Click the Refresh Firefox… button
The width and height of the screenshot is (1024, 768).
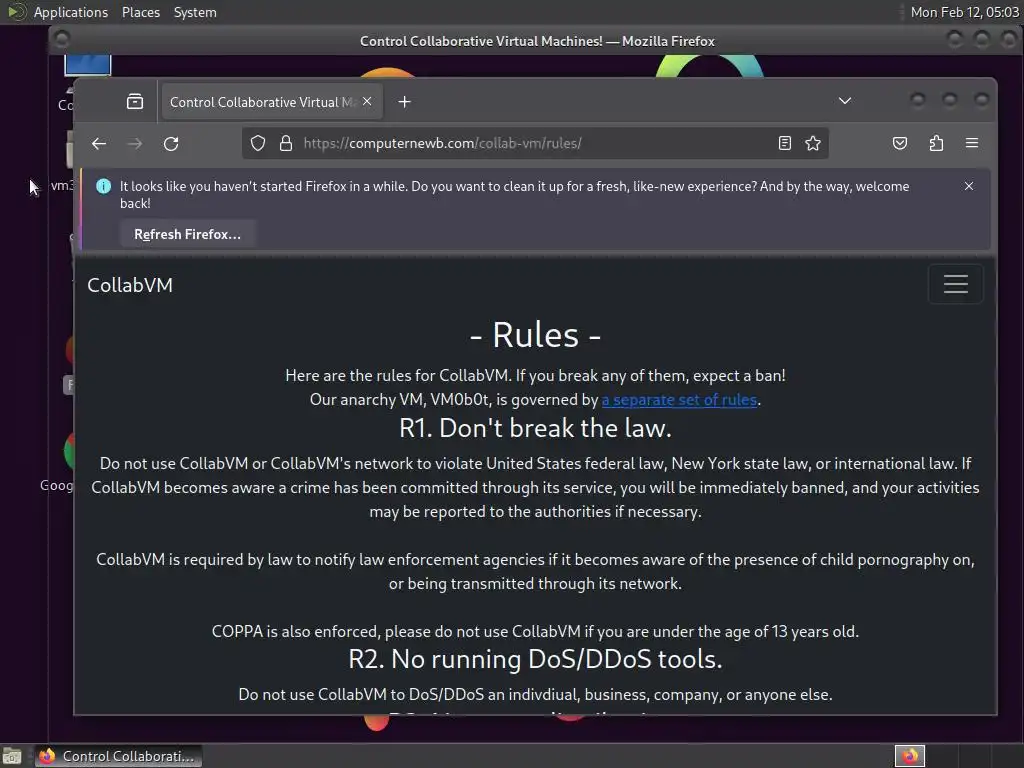[x=187, y=234]
